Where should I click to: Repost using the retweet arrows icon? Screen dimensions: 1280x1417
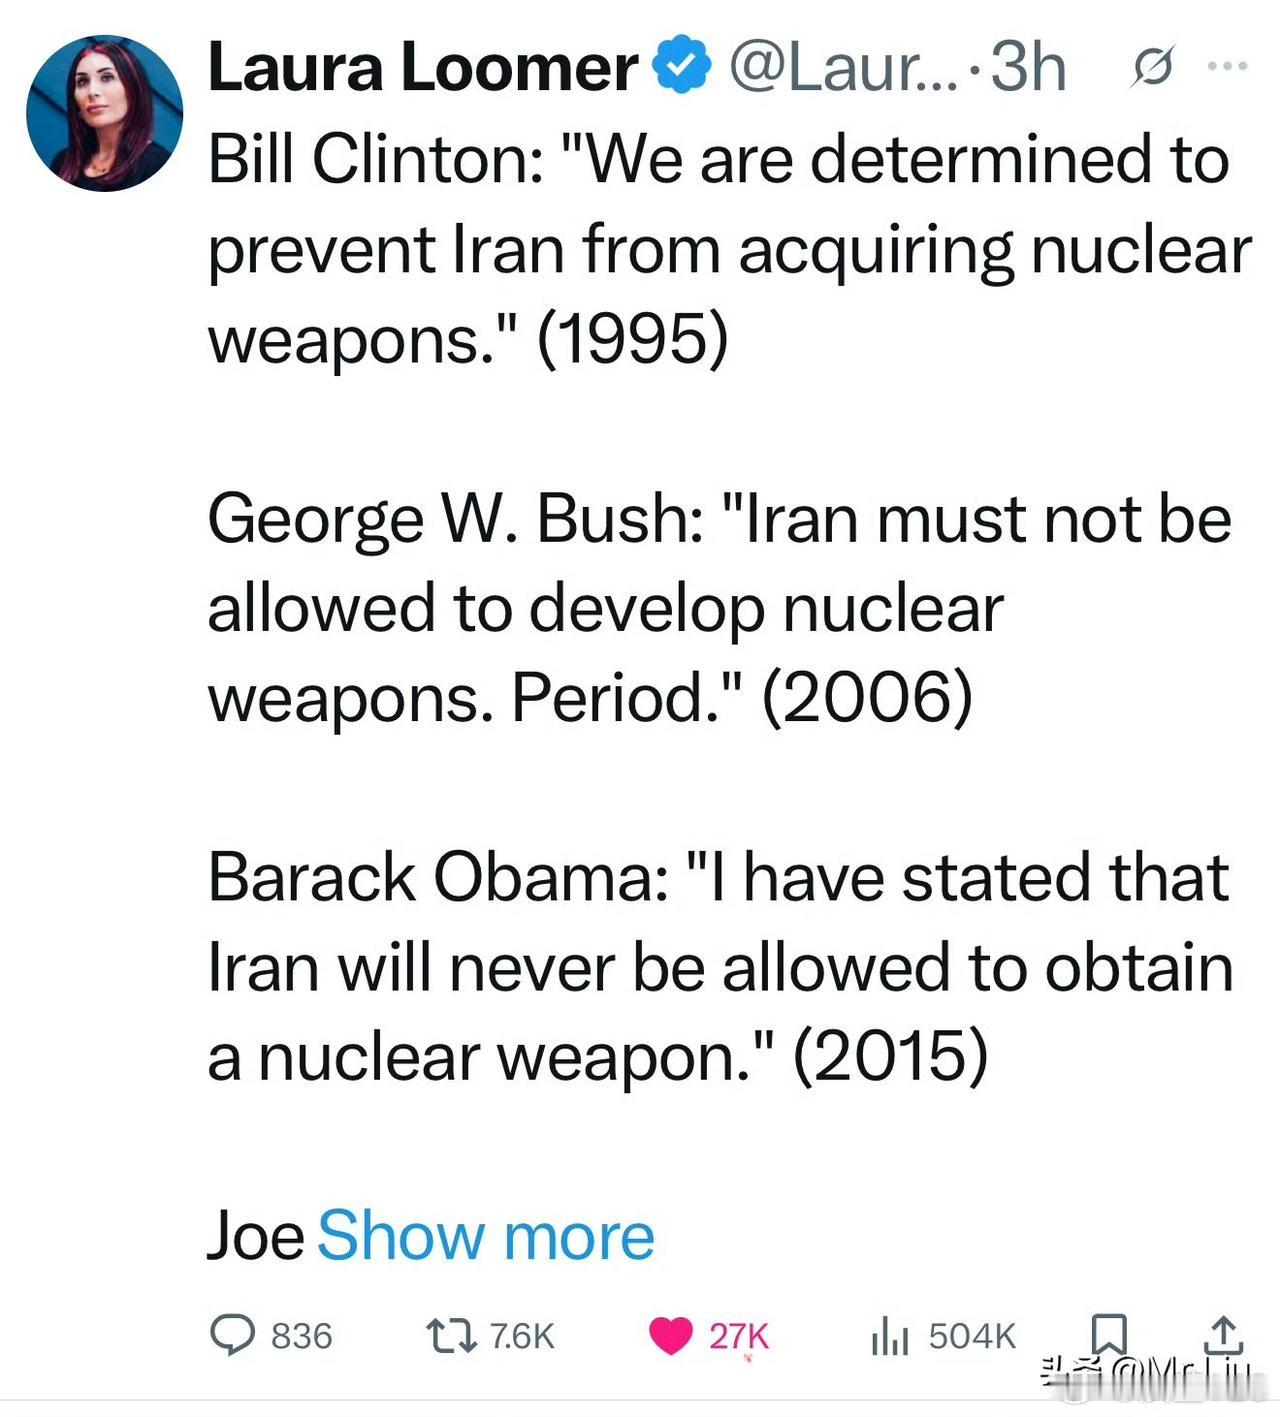point(451,1336)
